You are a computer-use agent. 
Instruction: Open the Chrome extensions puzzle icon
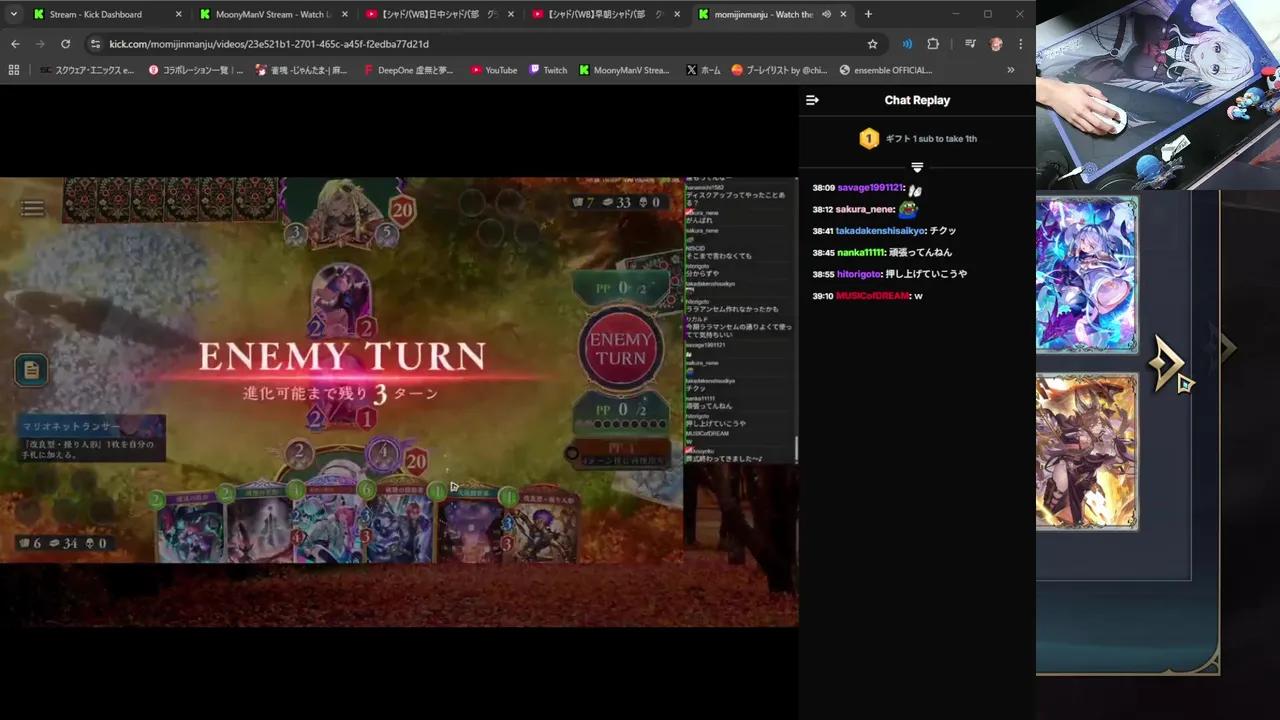(932, 44)
